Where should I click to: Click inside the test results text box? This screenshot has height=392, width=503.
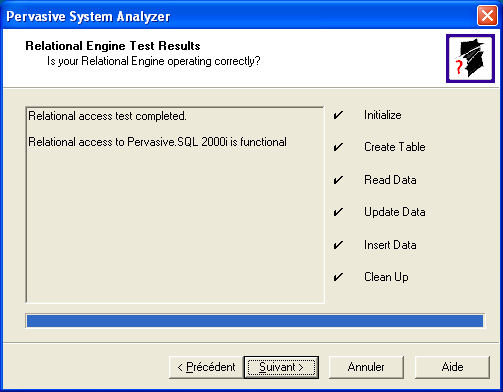(x=175, y=205)
